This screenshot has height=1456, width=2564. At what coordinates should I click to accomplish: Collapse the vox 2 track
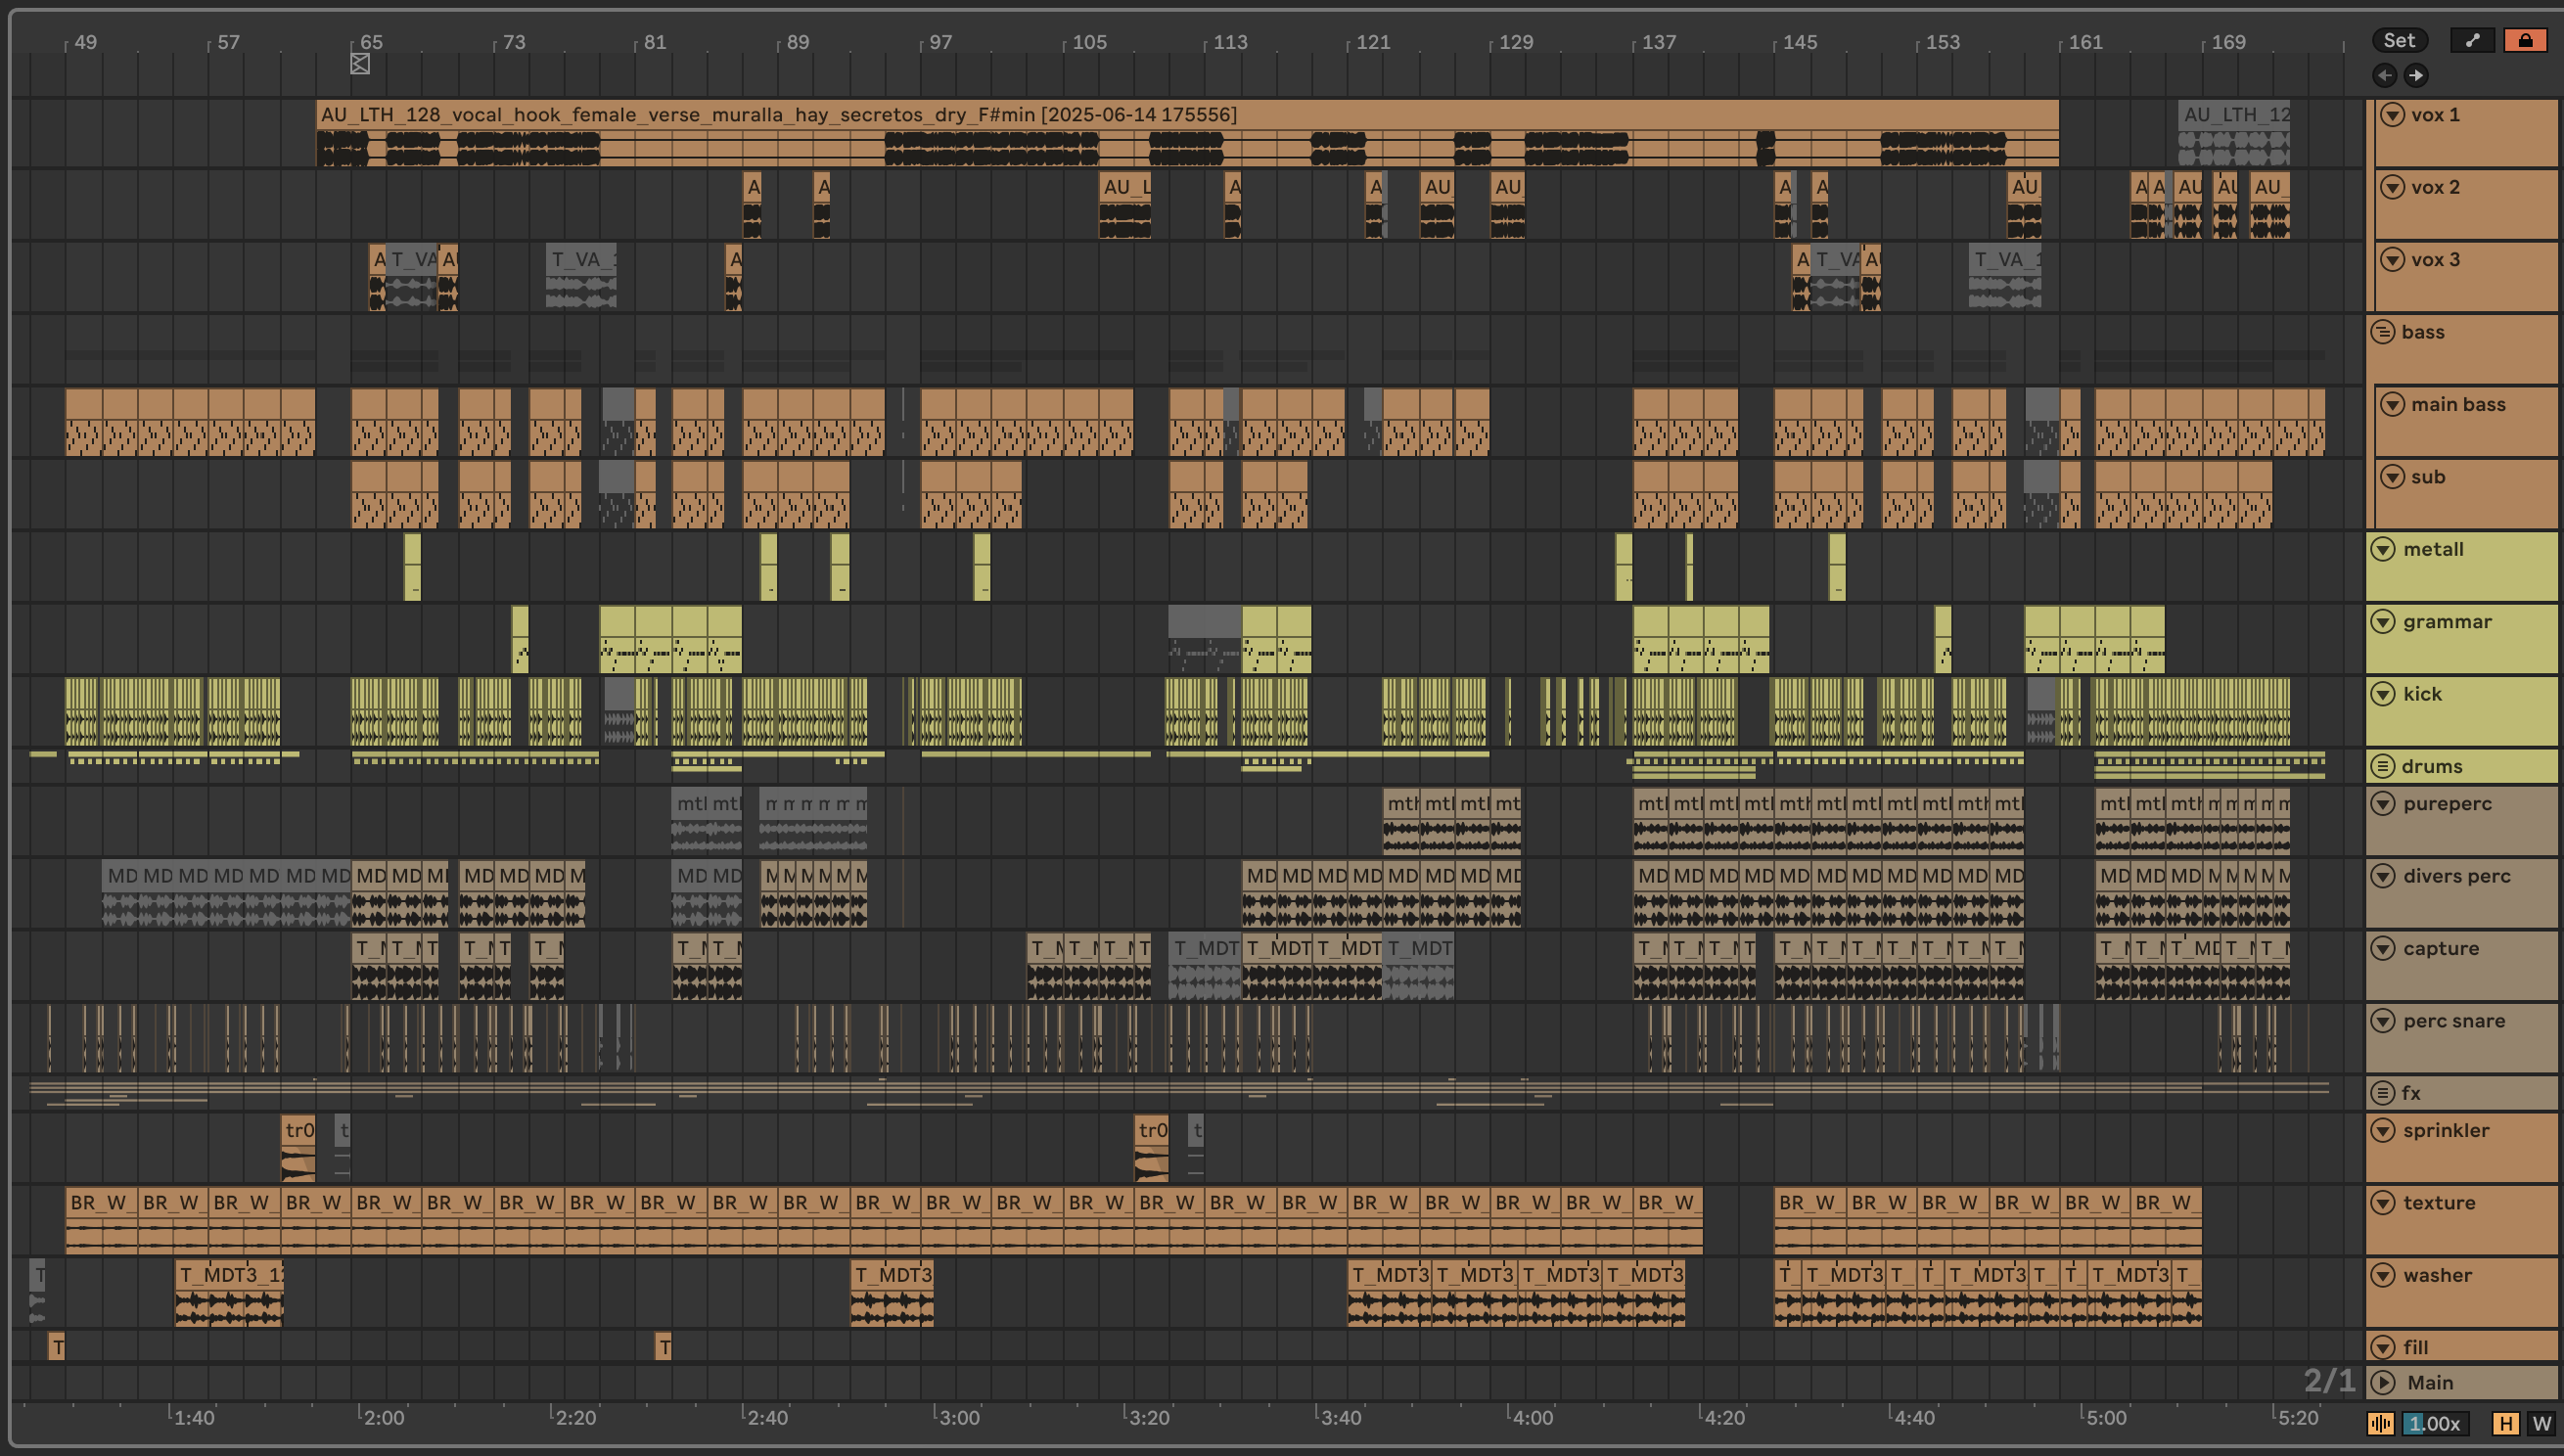tap(2392, 187)
